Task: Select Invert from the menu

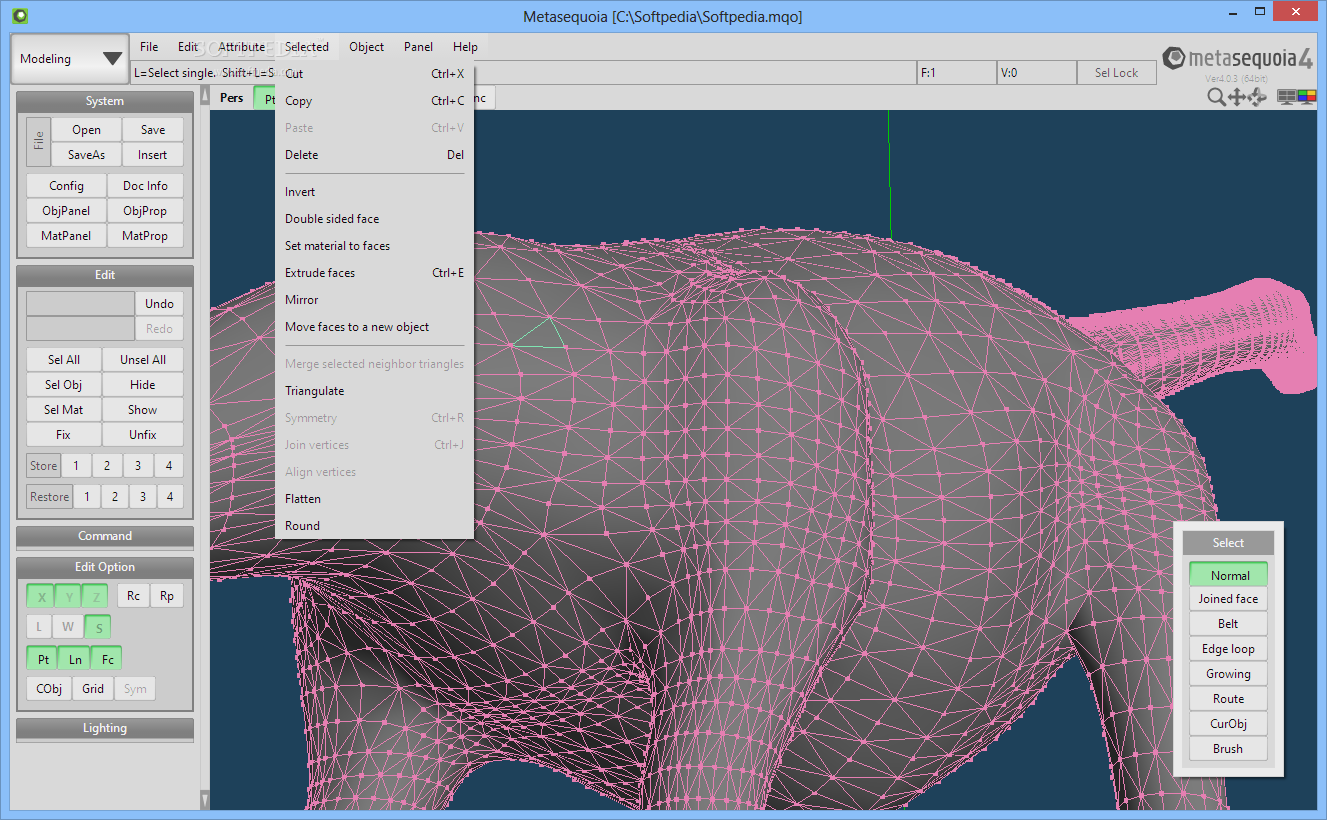Action: click(x=374, y=192)
